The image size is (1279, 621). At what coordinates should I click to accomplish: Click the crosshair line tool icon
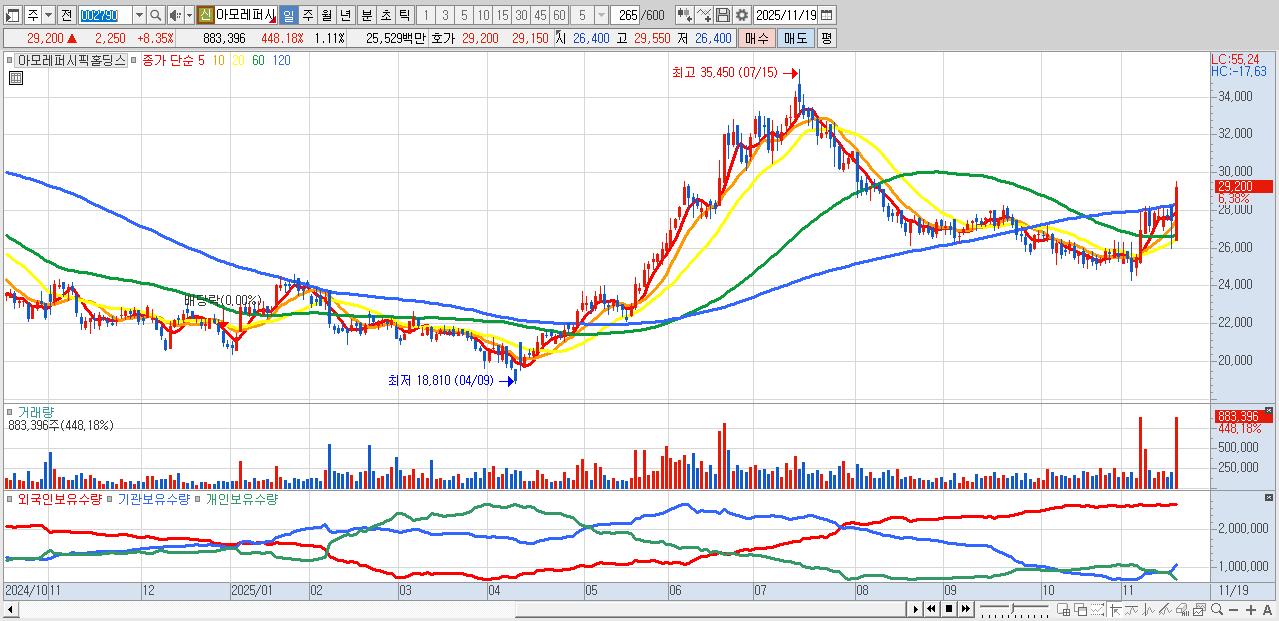(x=1116, y=609)
